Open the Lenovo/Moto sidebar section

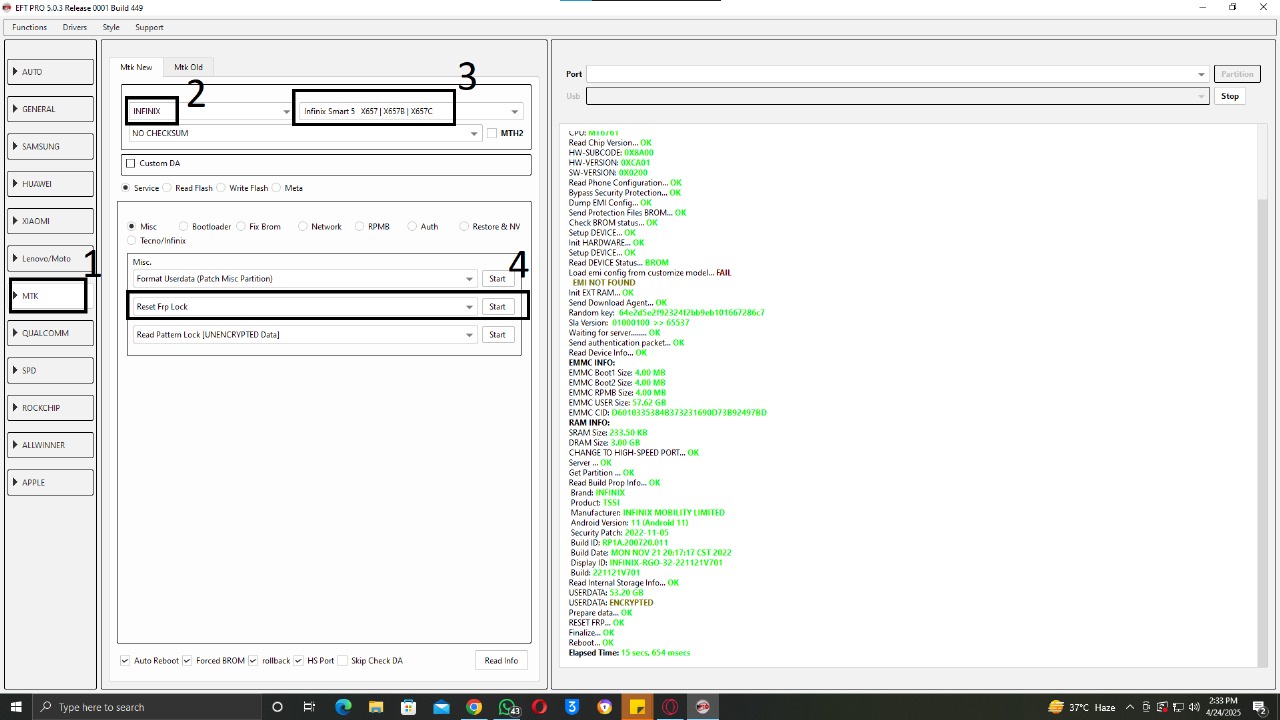point(51,258)
